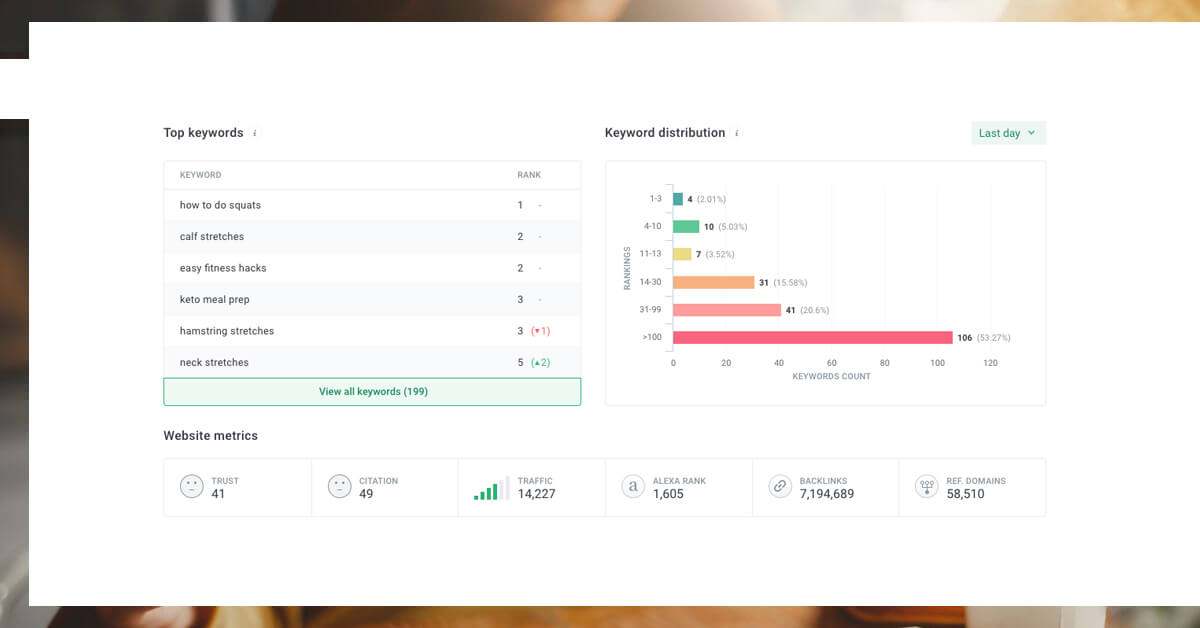1200x628 pixels.
Task: Click the KEYWORDS COUNT axis label
Action: tap(831, 377)
